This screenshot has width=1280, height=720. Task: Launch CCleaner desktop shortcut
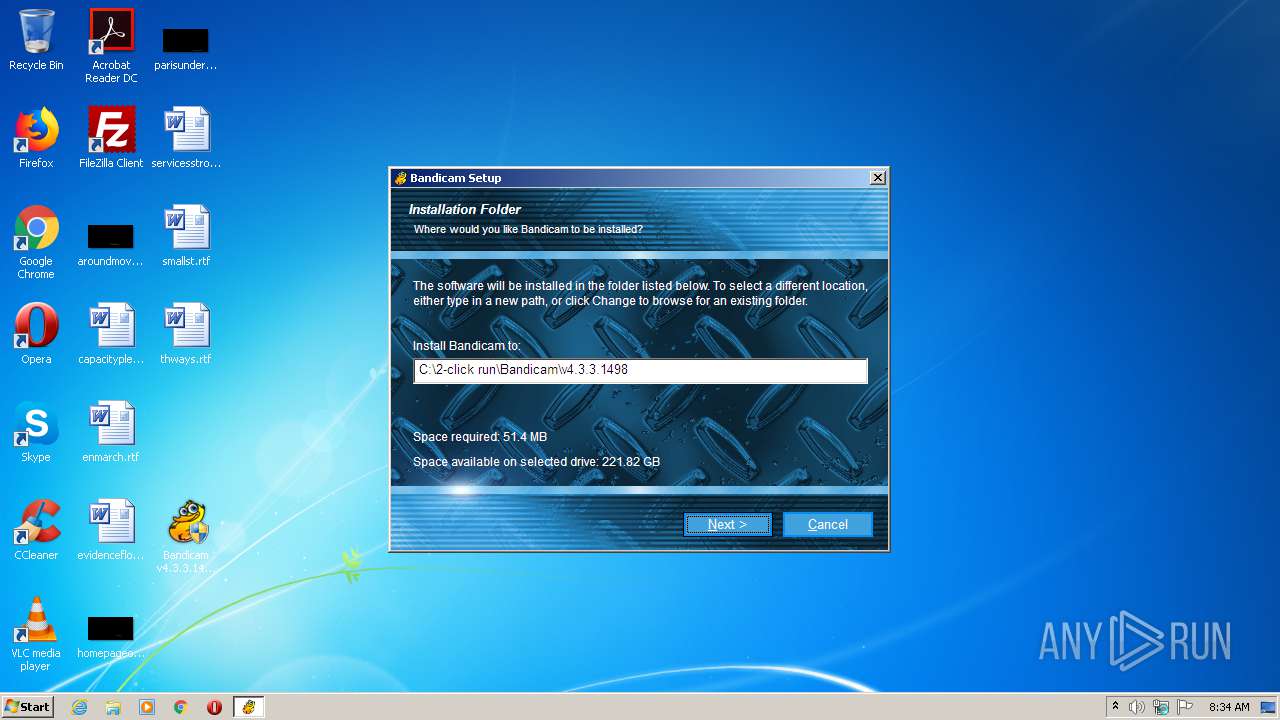coord(36,530)
